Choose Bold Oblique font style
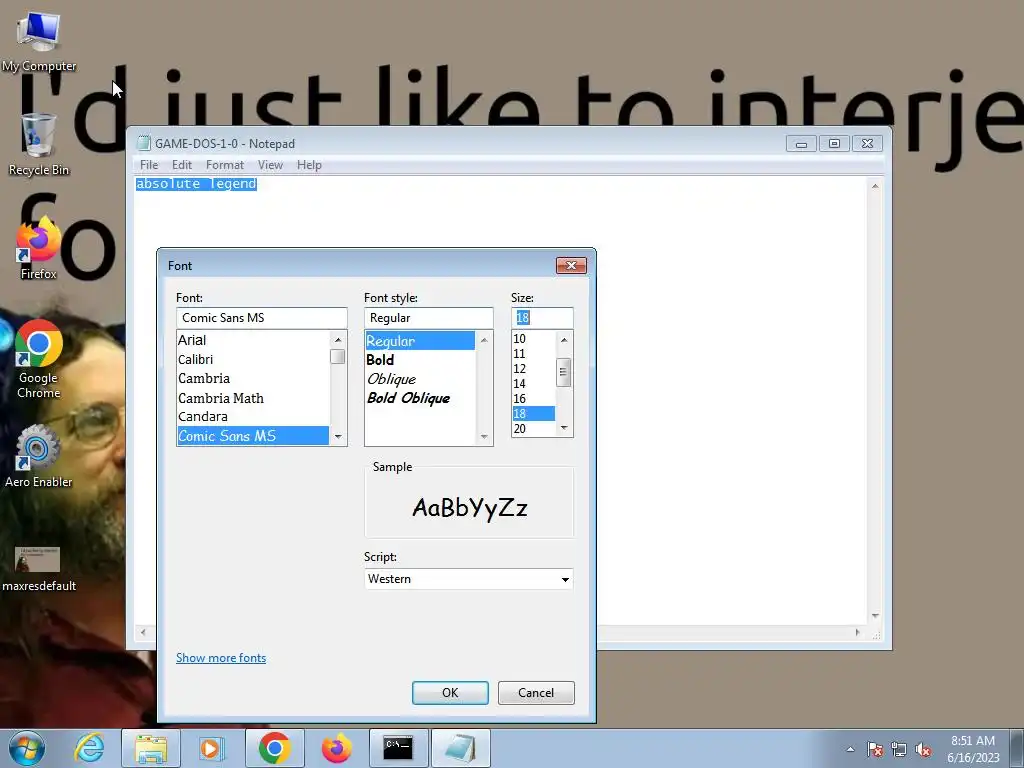The height and width of the screenshot is (768, 1024). [420, 398]
